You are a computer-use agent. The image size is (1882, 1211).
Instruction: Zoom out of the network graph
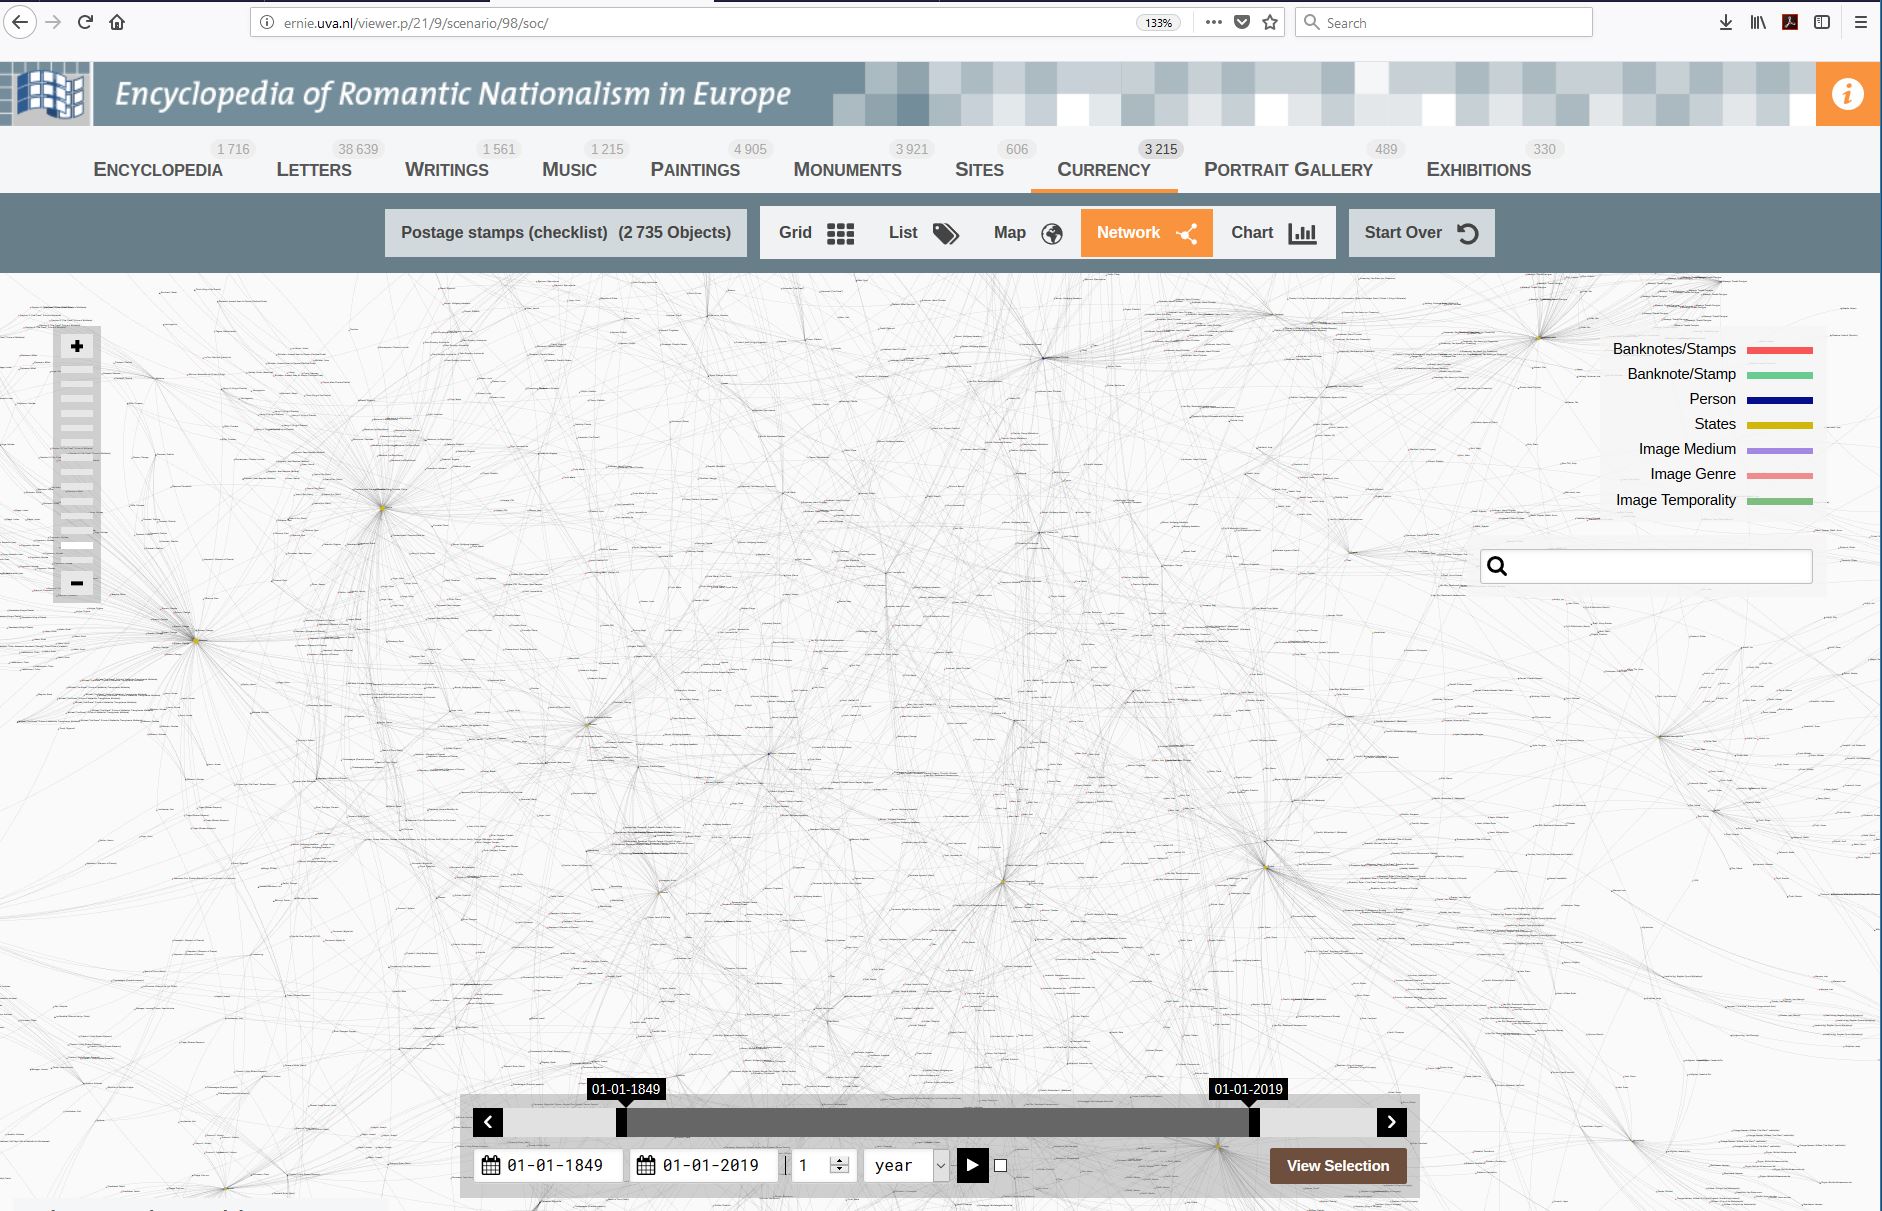pyautogui.click(x=77, y=583)
